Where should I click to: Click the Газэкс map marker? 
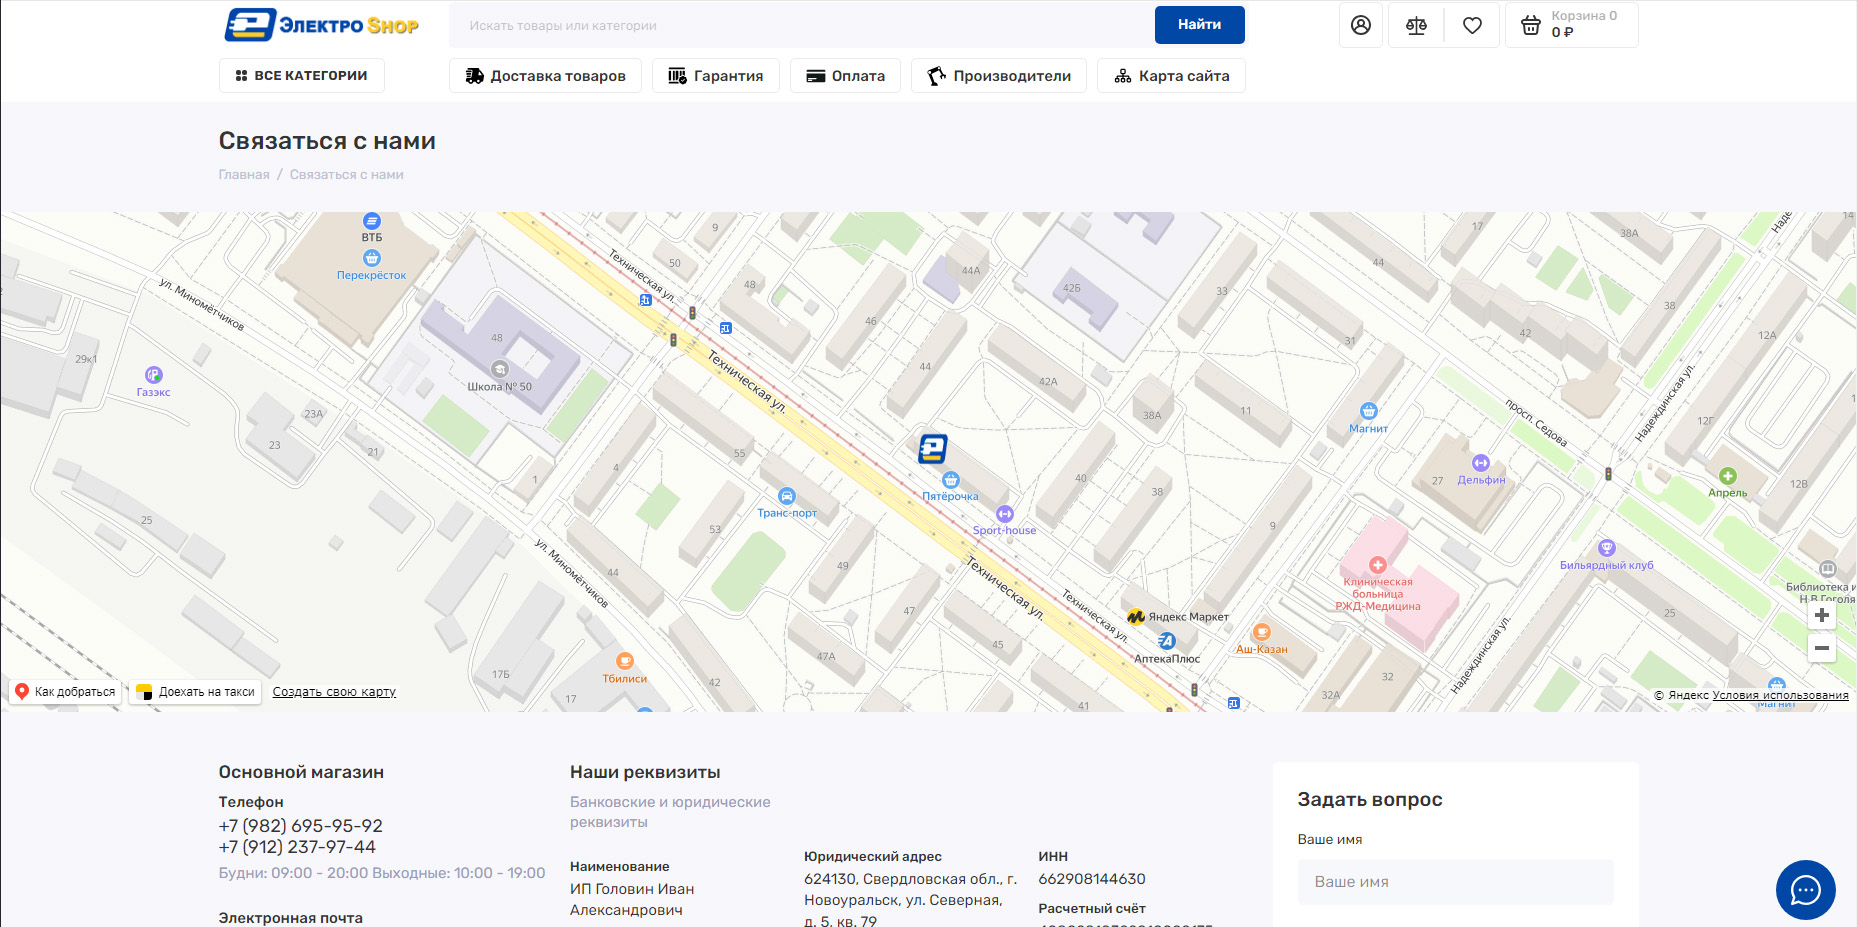coord(153,375)
